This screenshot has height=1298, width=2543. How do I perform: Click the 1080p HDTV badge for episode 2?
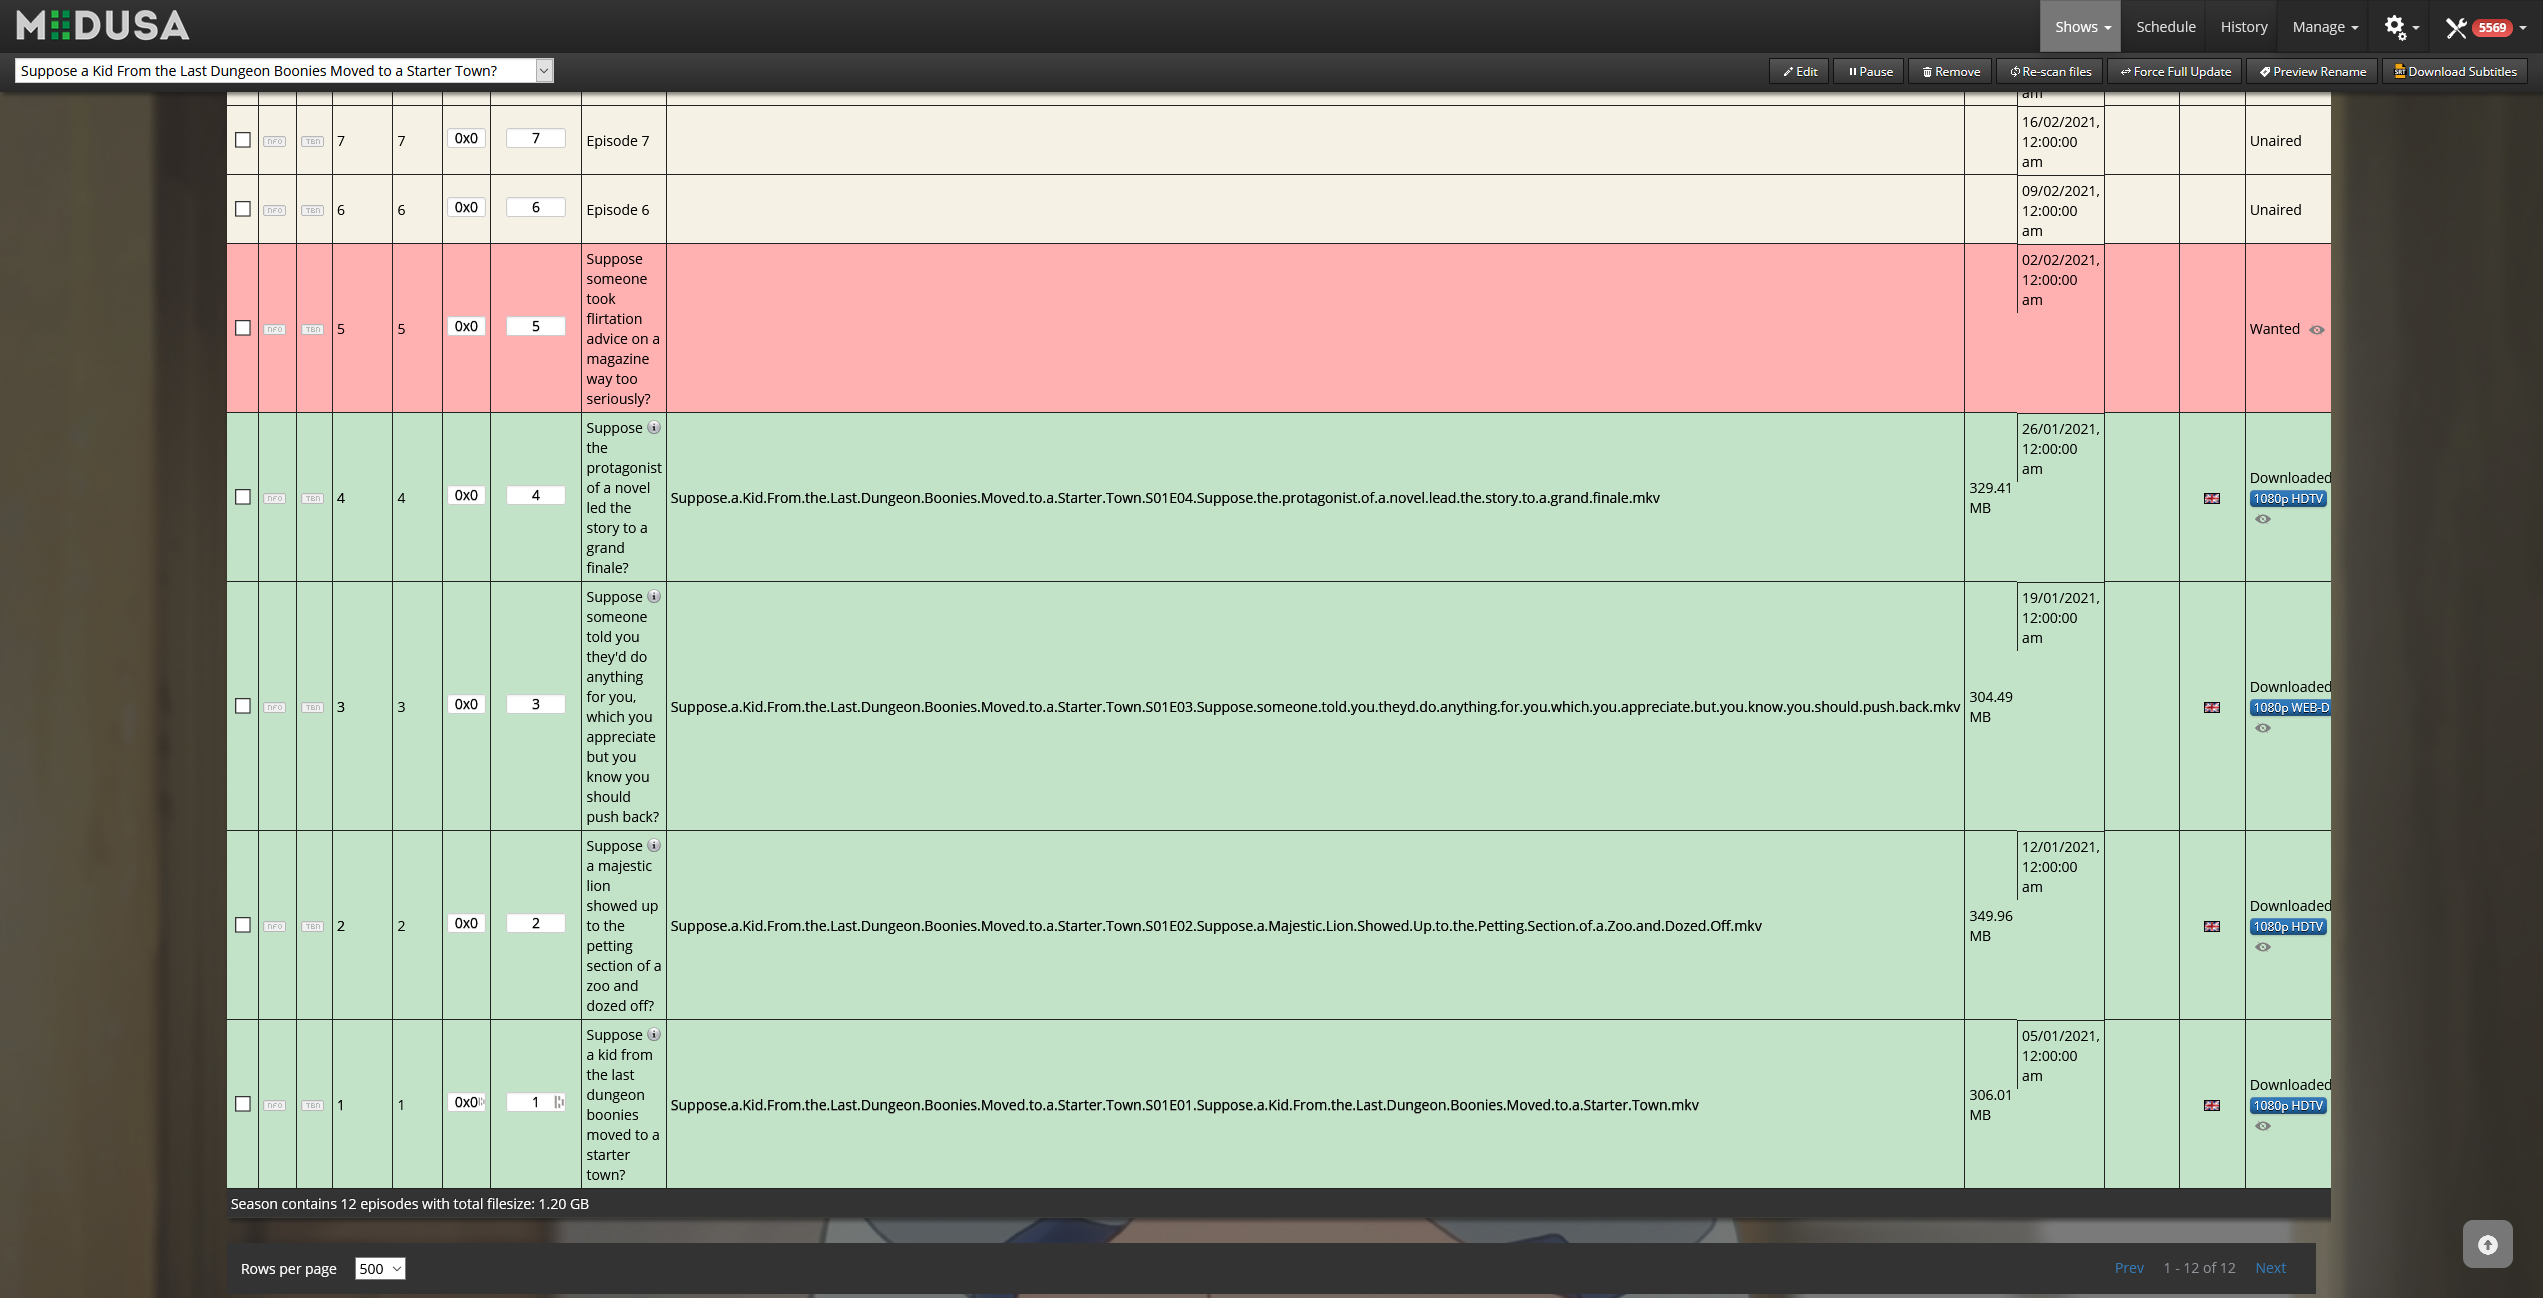pos(2288,926)
